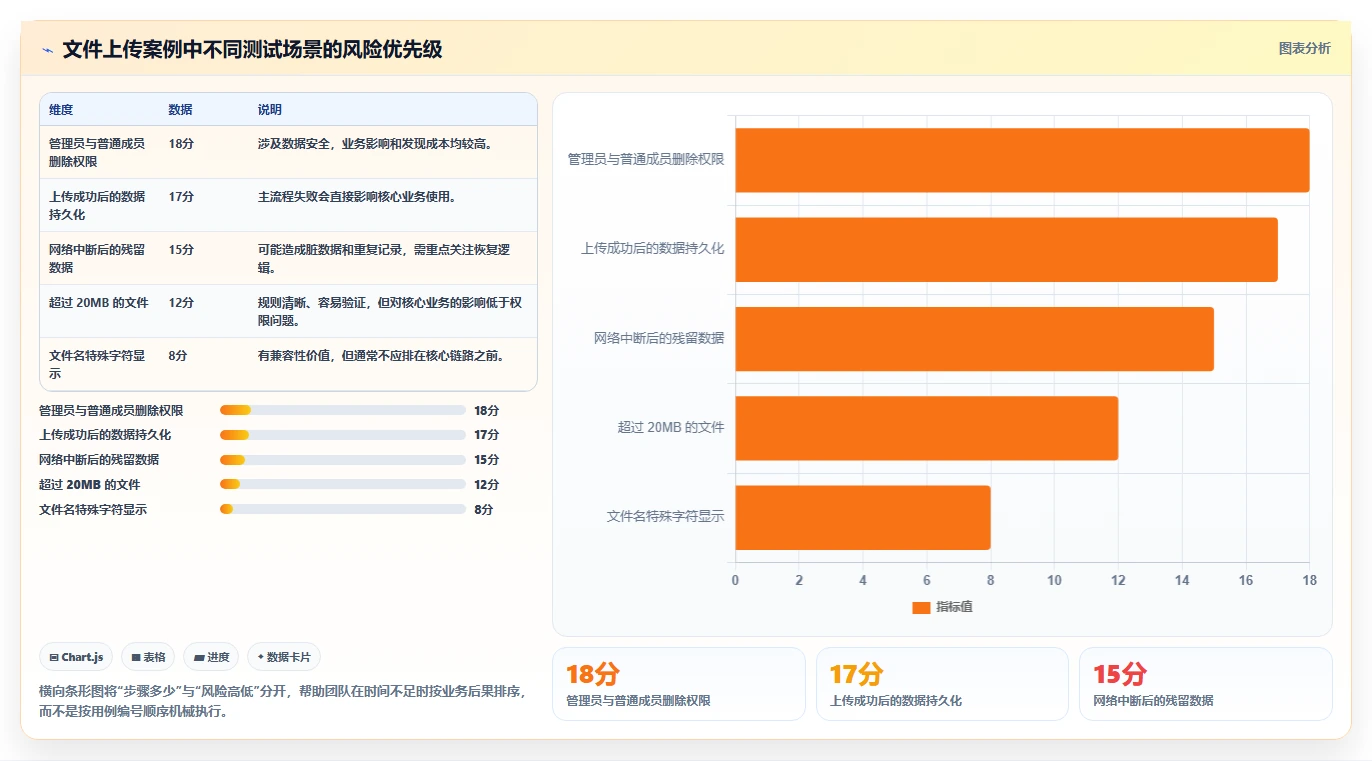Image resolution: width=1372 pixels, height=761 pixels.
Task: Click the 17分 value in table
Action: pos(181,197)
